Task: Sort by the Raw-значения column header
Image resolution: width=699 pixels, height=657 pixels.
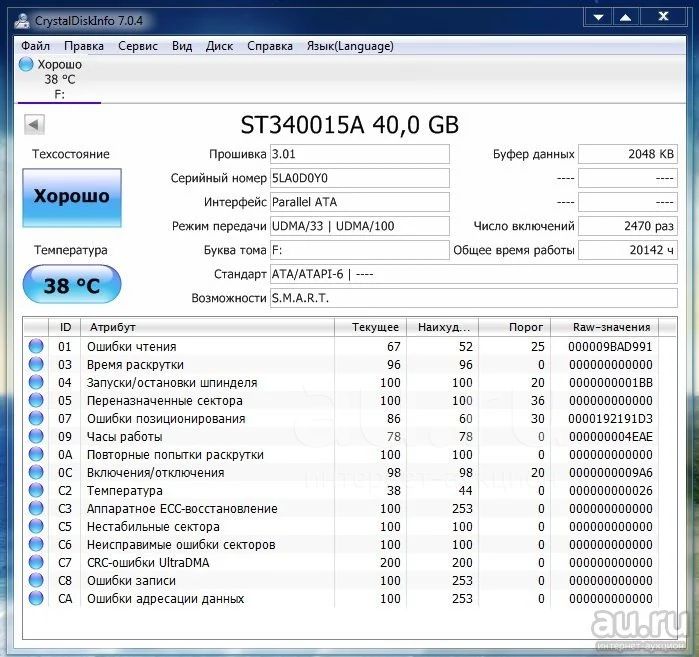Action: tap(611, 327)
